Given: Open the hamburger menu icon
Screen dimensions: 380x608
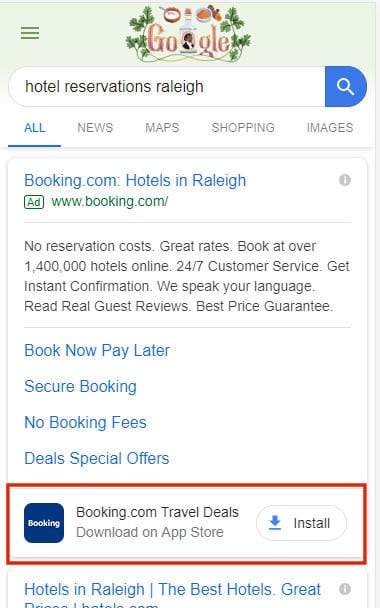Looking at the screenshot, I should coord(30,33).
